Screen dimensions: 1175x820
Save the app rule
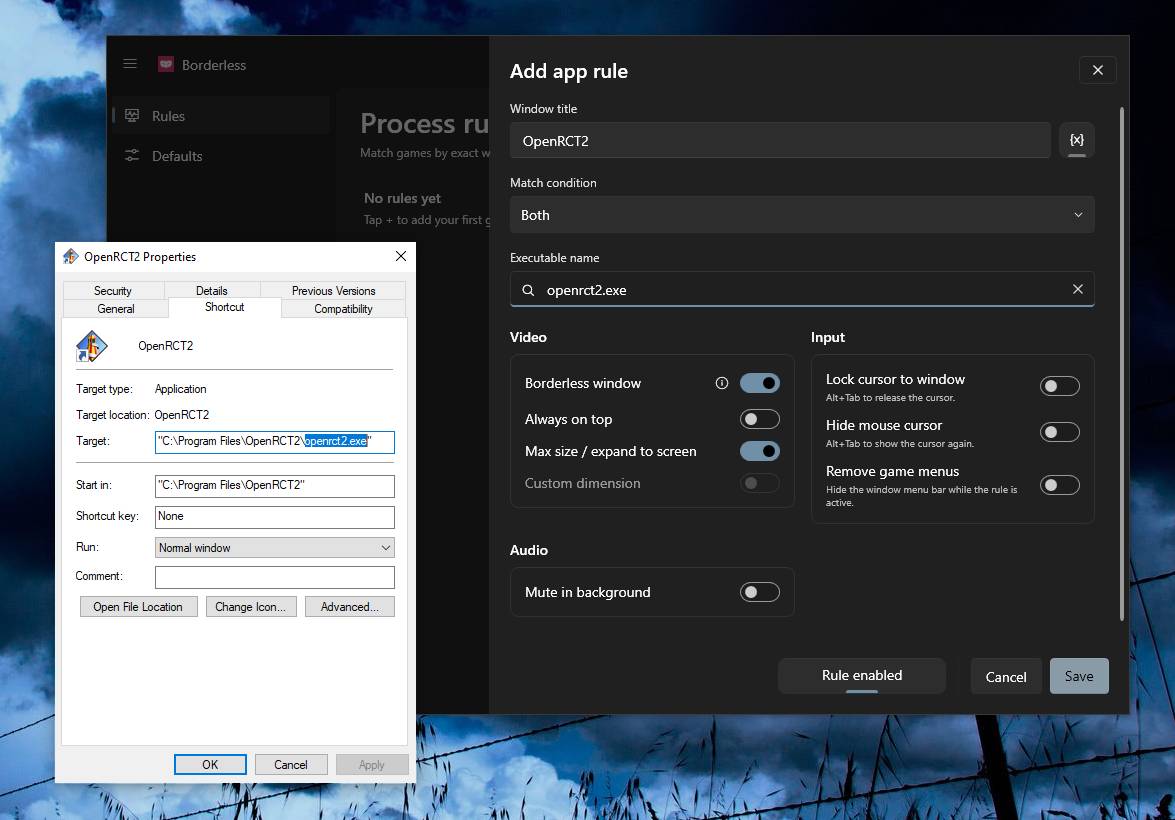(1079, 676)
